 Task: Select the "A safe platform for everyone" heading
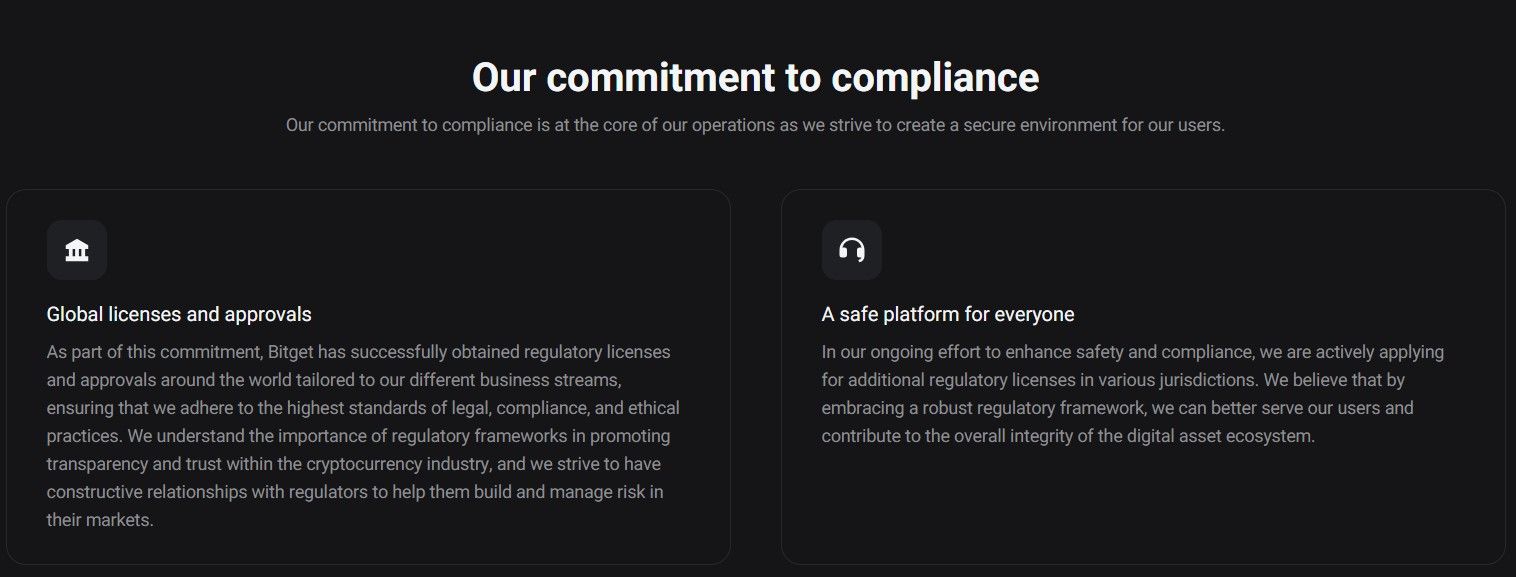click(x=947, y=314)
